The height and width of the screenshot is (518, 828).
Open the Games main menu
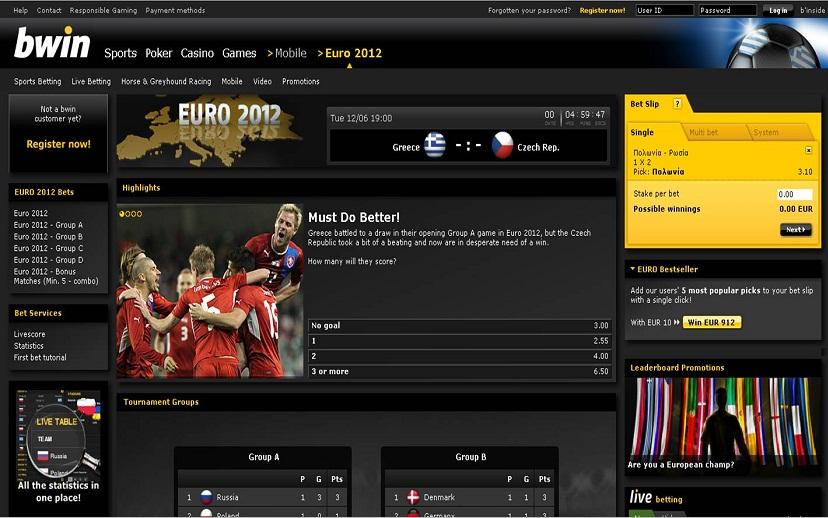point(239,53)
